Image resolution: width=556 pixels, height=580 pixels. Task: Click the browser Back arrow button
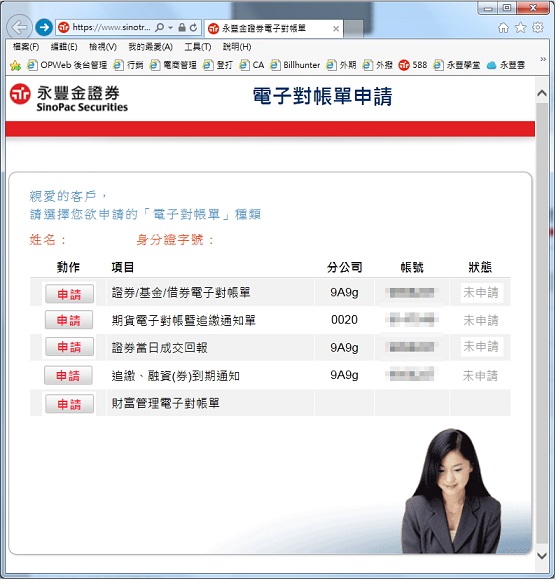point(19,27)
